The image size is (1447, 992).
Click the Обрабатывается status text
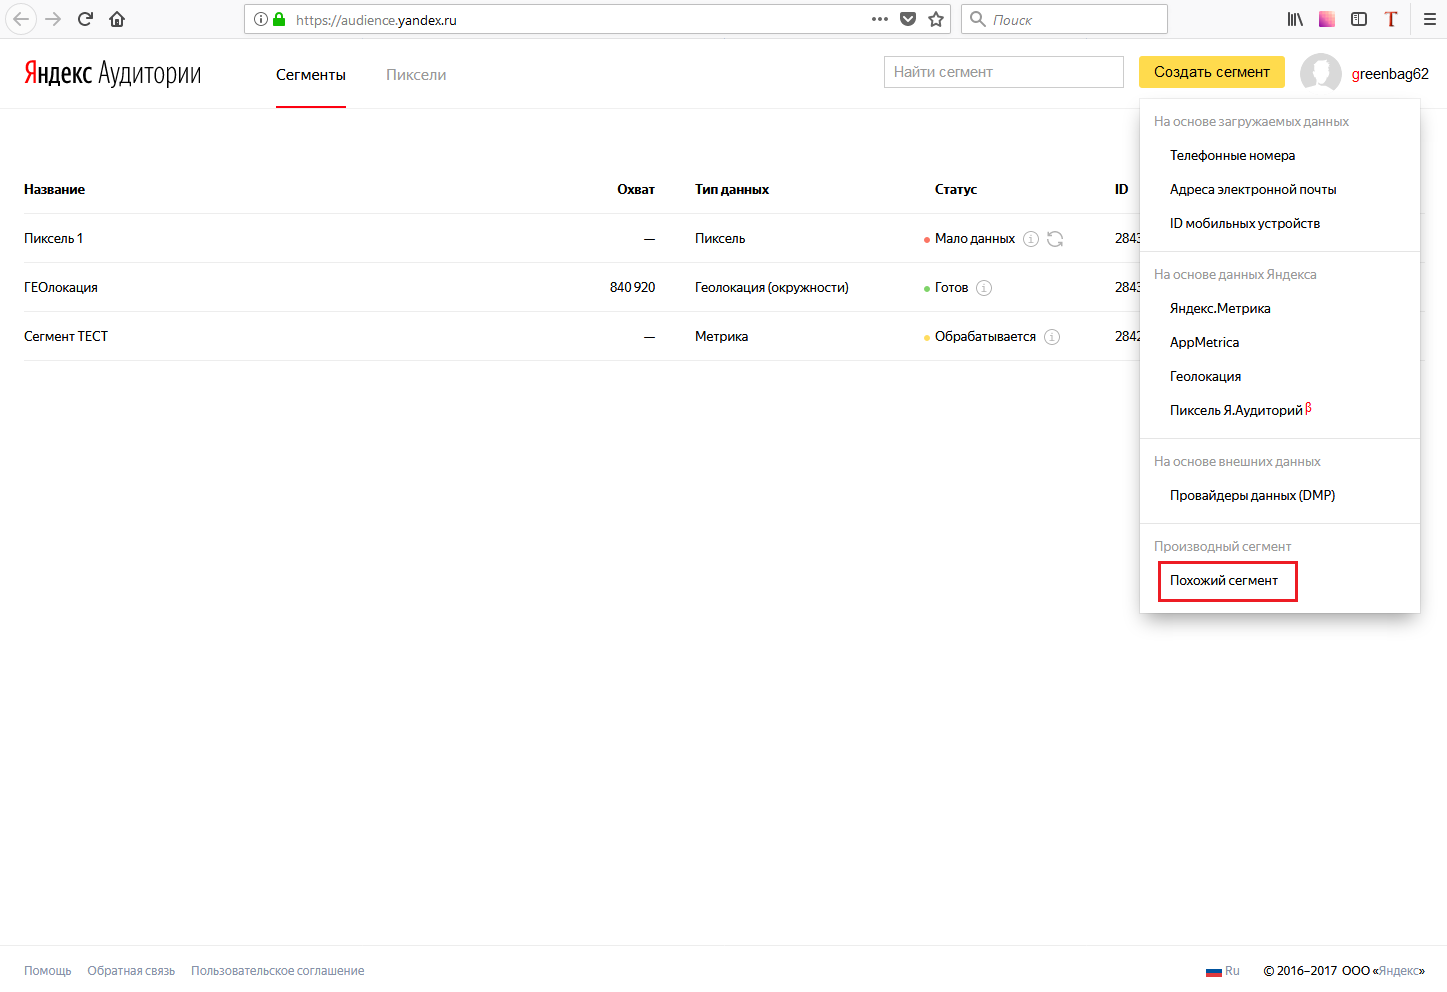(985, 336)
